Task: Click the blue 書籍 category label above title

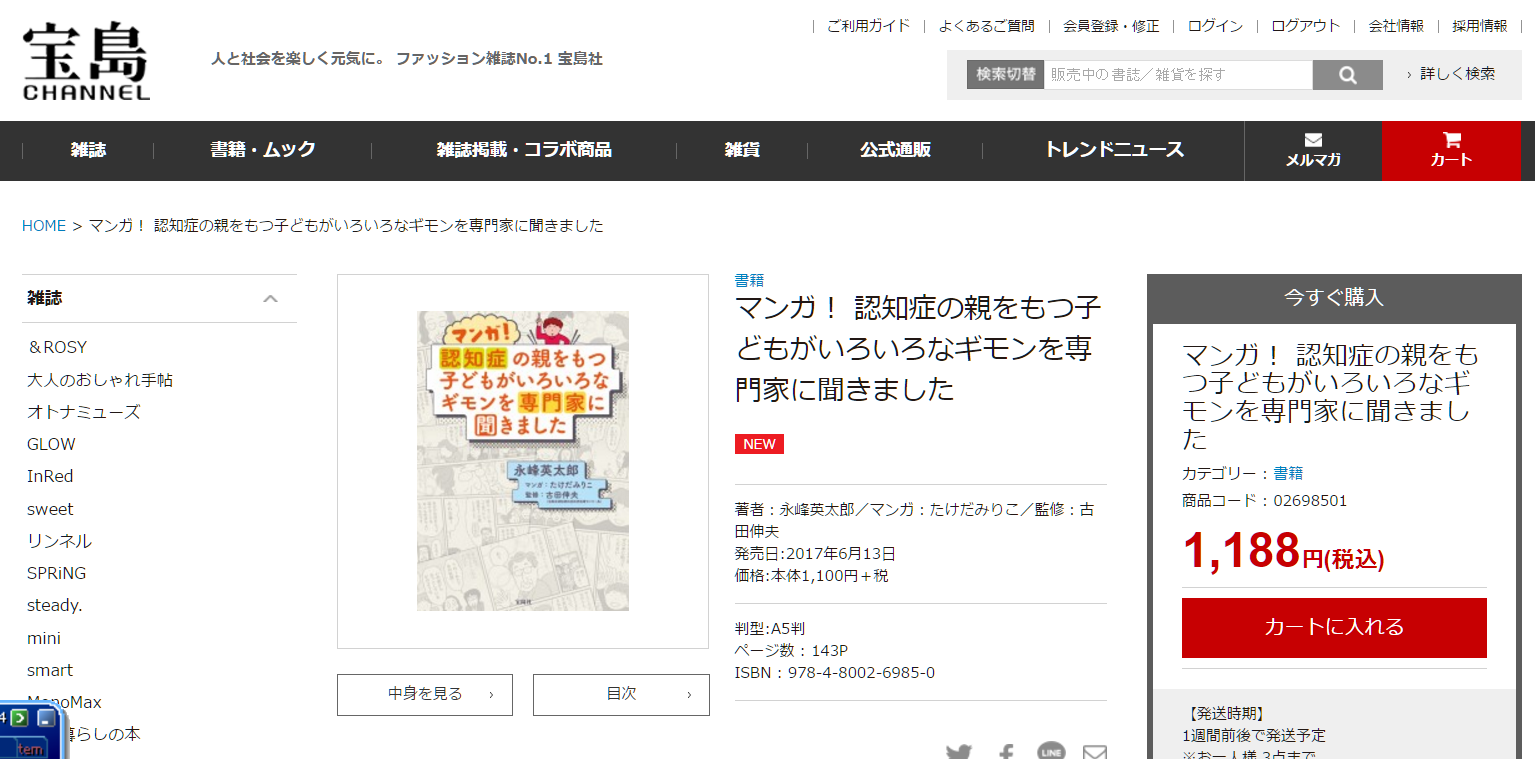Action: click(x=749, y=281)
